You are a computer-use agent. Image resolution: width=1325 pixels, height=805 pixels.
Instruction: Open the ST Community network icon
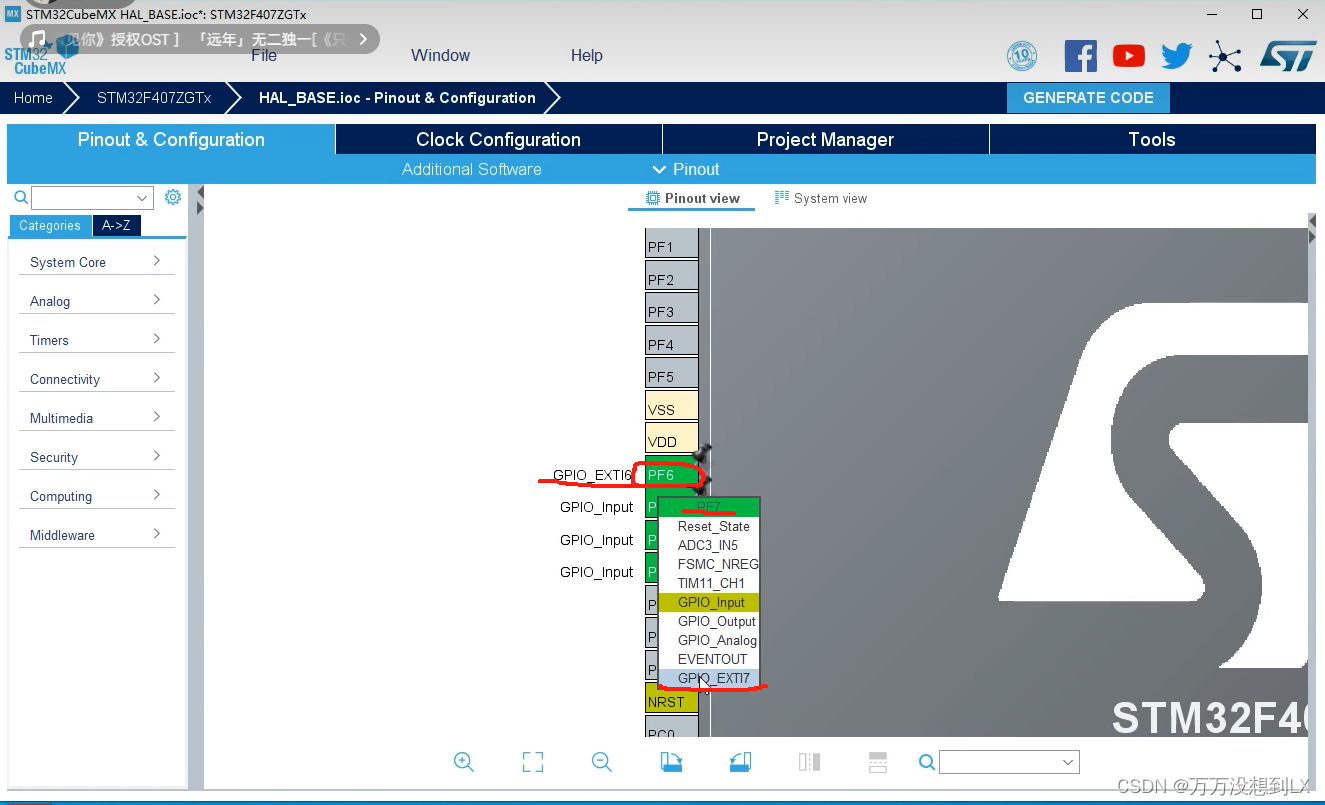pos(1225,56)
